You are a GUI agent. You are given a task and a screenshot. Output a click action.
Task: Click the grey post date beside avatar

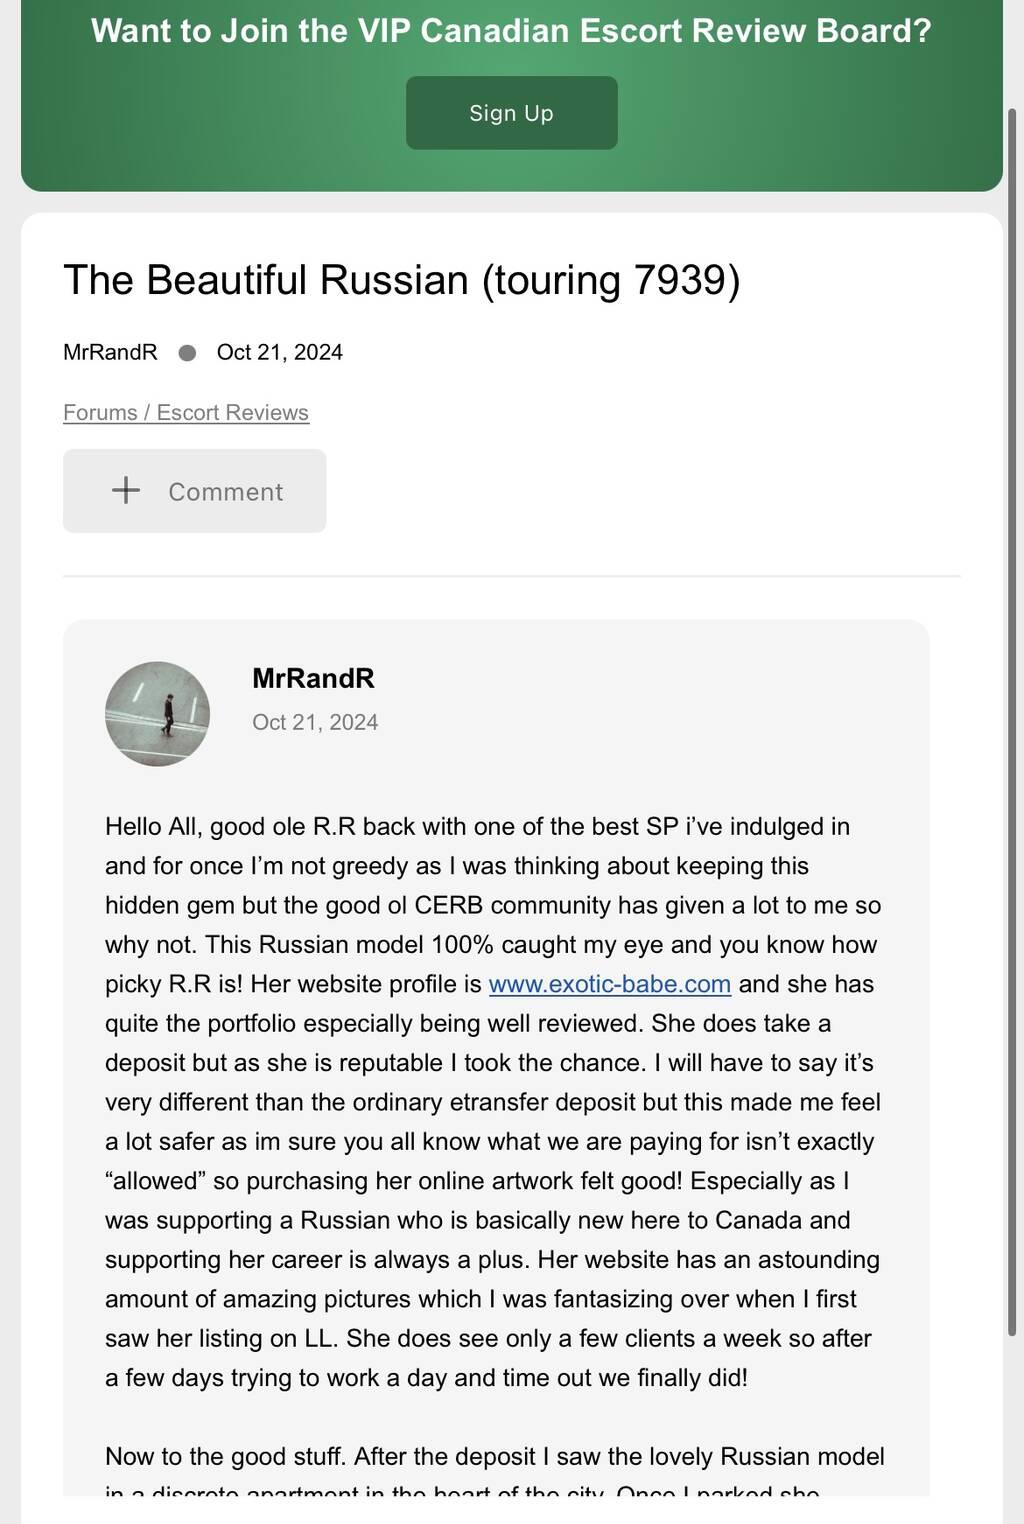pos(315,722)
